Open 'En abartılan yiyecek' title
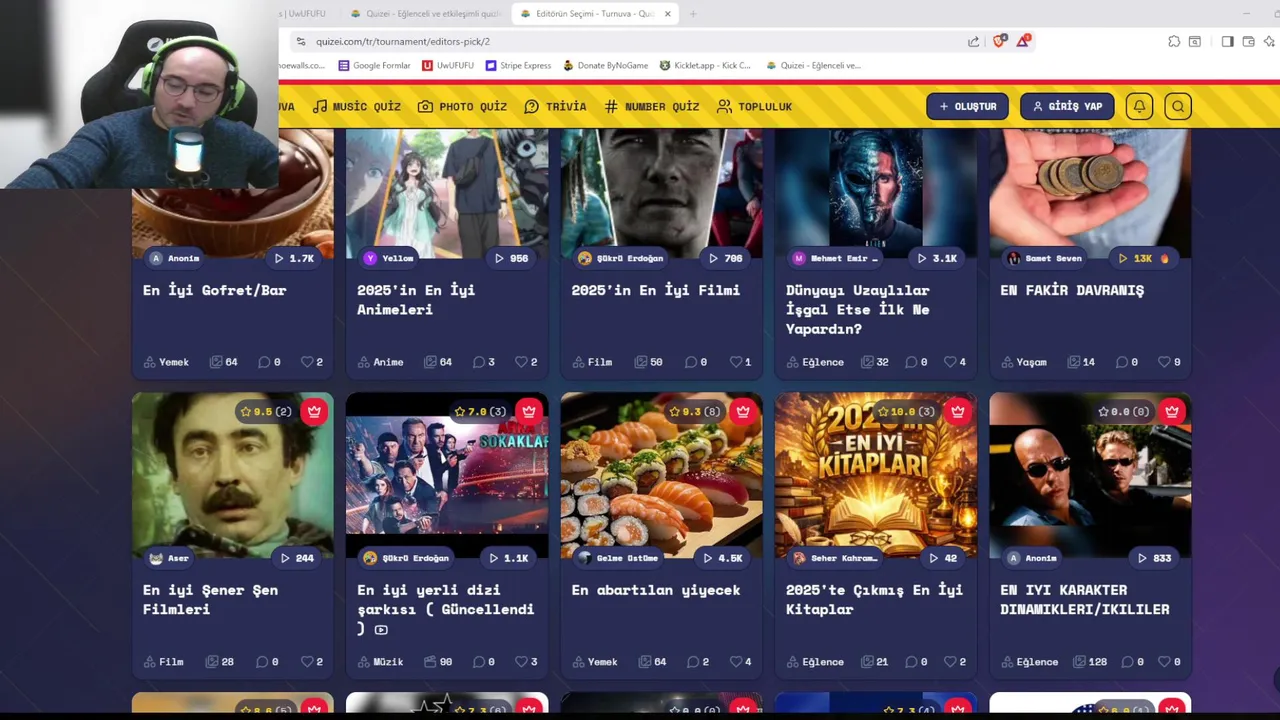 [656, 590]
